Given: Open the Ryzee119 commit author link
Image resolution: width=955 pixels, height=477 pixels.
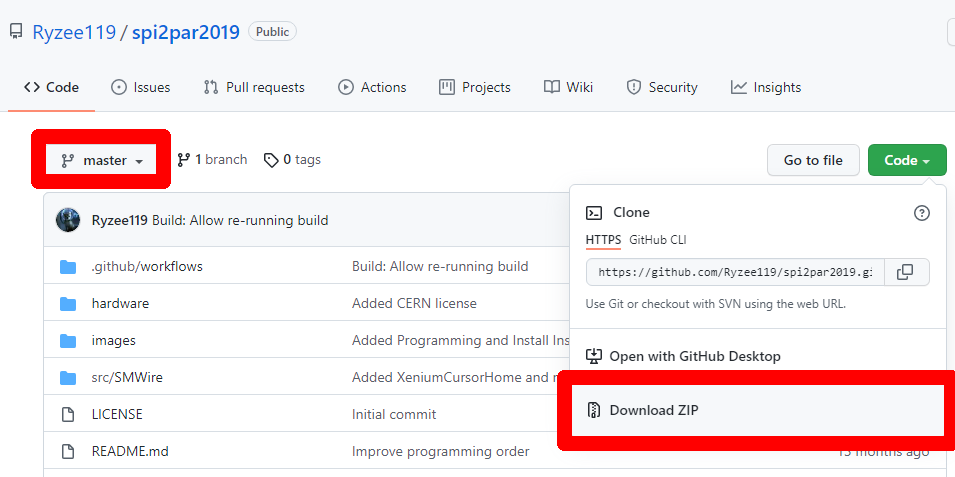Looking at the screenshot, I should click(119, 221).
